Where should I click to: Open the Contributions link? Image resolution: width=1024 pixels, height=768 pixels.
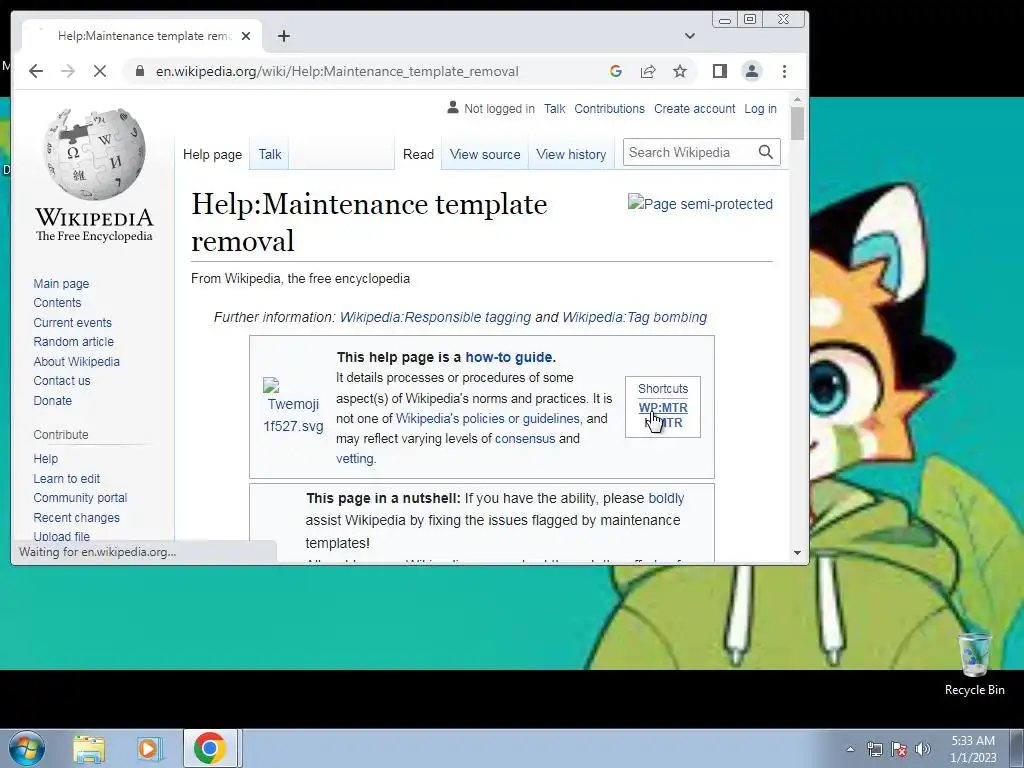coord(609,108)
